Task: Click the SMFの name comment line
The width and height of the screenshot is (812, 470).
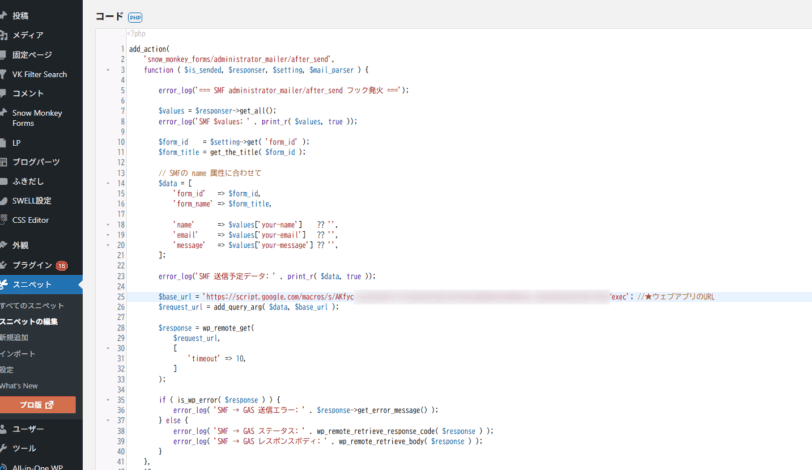Action: 210,173
